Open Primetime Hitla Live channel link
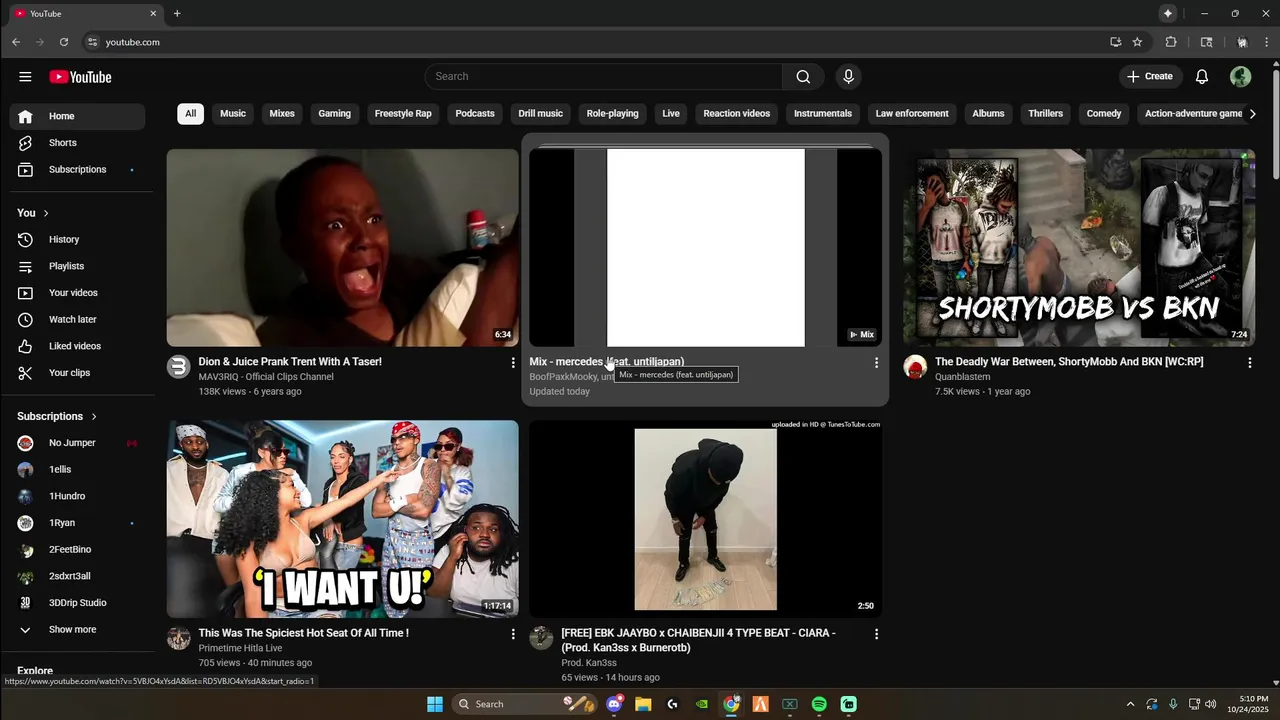The height and width of the screenshot is (720, 1280). tap(240, 648)
